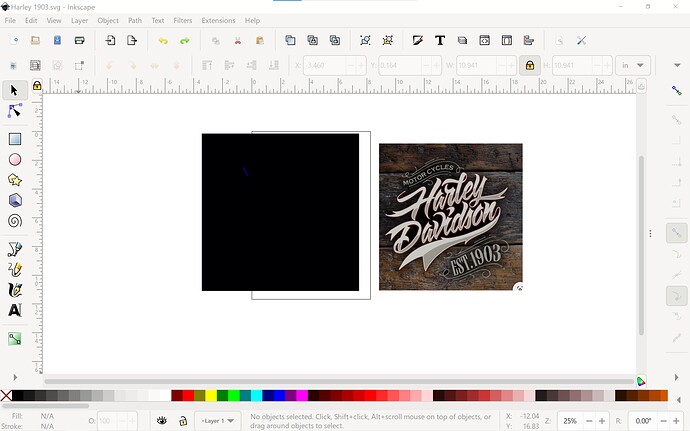Open the File menu
The image size is (690, 431).
pos(10,20)
